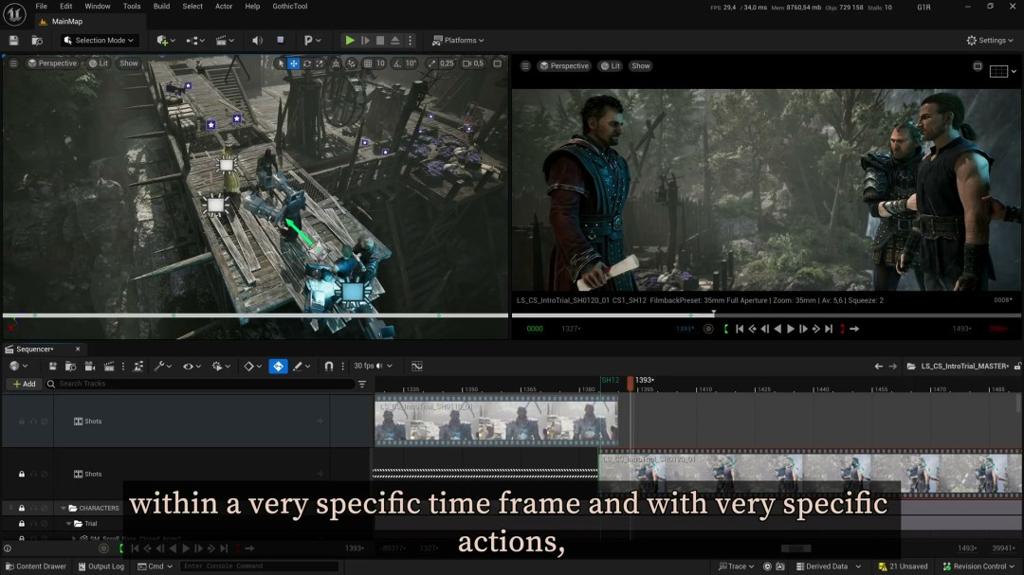Open the quick add content dropdown

166,41
